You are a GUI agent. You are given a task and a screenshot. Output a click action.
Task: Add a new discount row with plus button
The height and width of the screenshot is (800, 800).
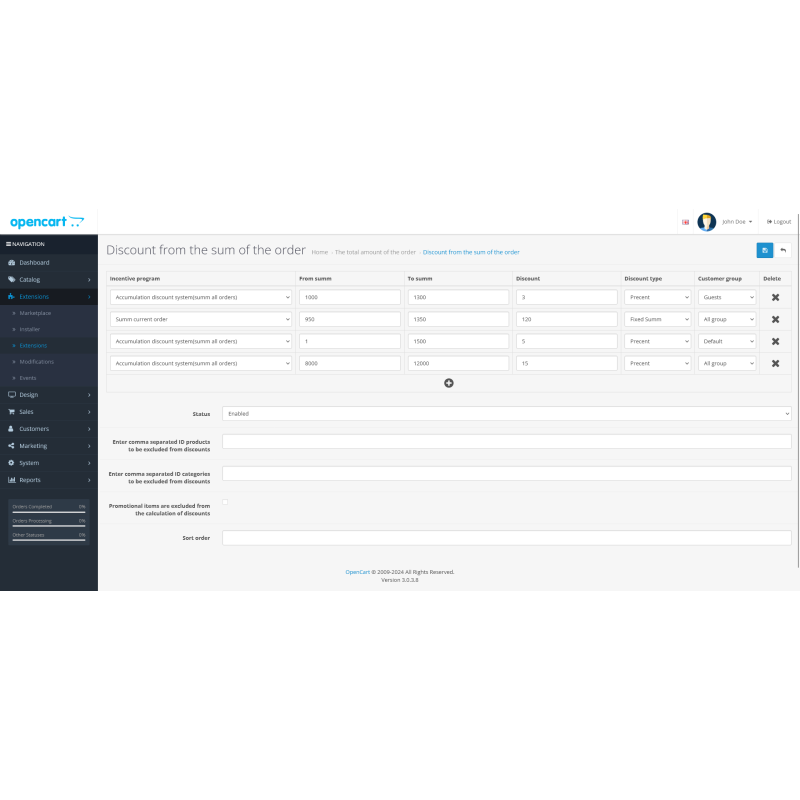(x=448, y=383)
